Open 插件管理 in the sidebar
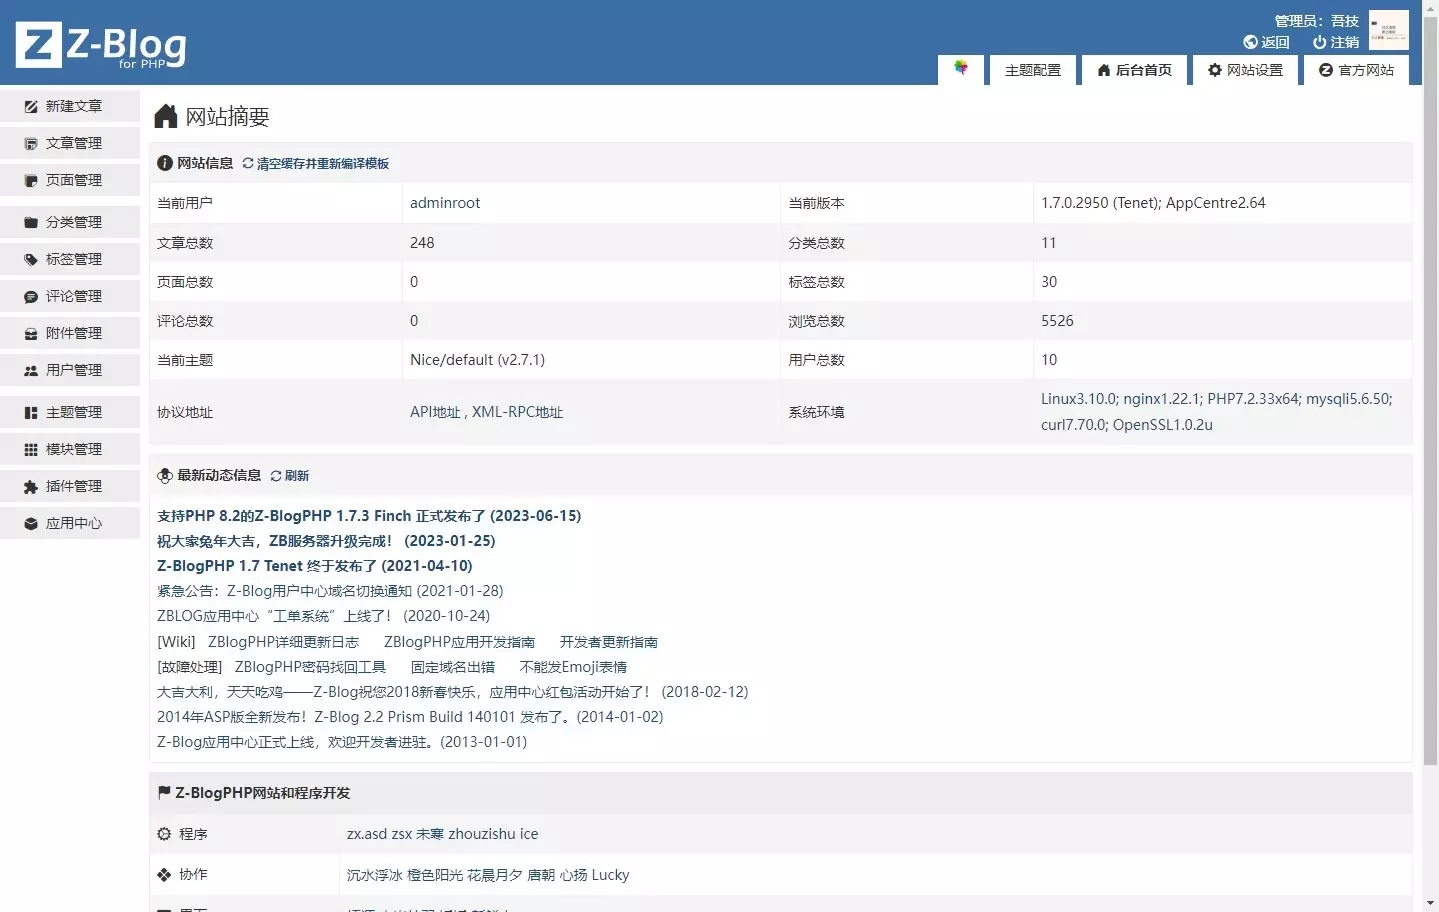Viewport: 1439px width, 912px height. (70, 486)
